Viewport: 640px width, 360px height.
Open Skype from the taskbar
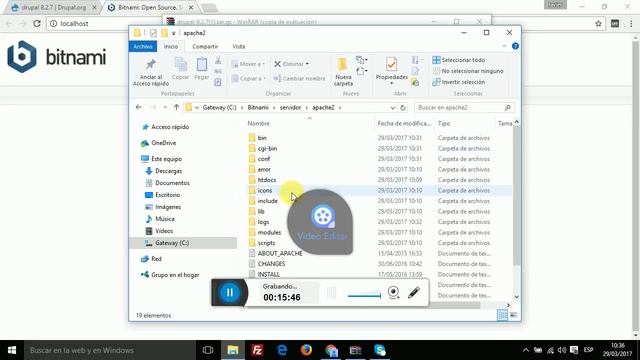380,350
